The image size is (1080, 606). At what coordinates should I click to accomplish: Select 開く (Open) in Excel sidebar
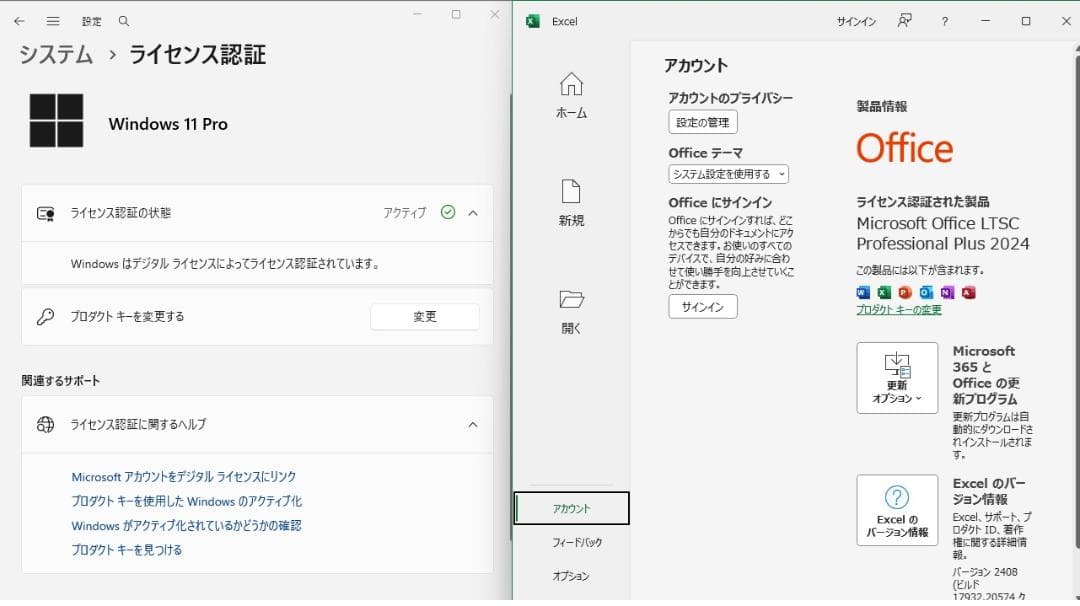point(571,310)
